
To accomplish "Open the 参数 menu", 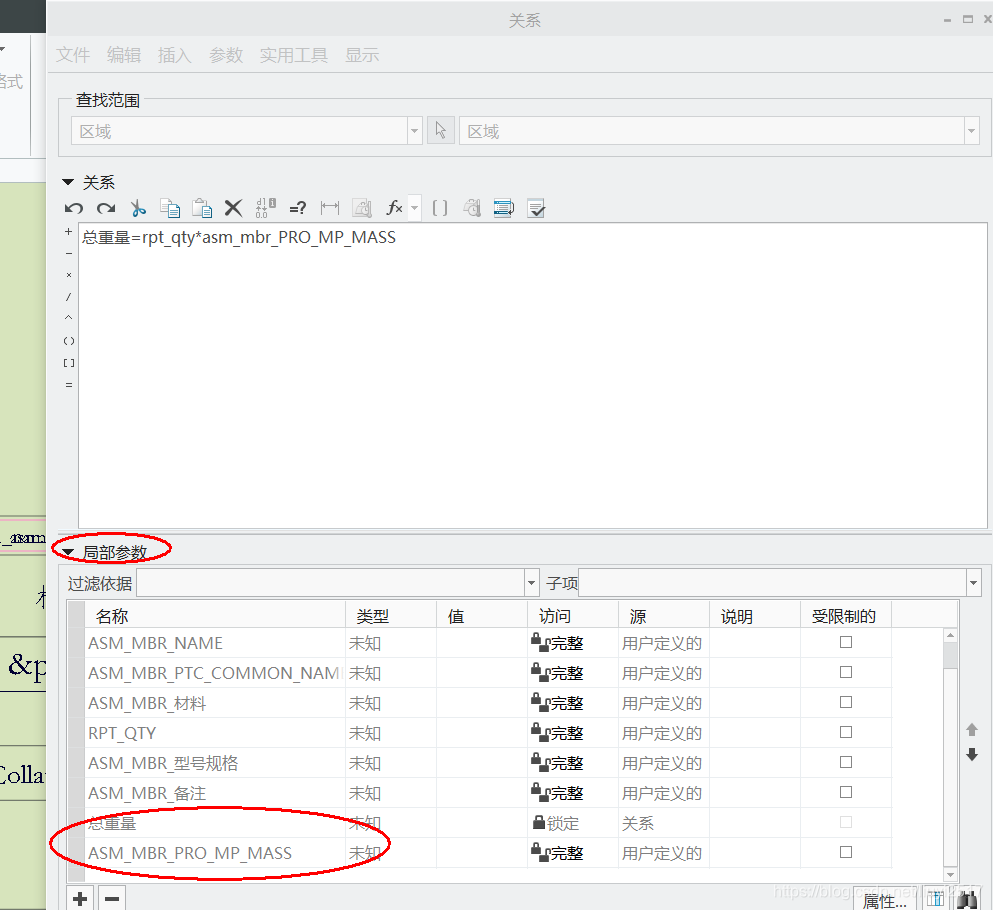I will point(226,55).
